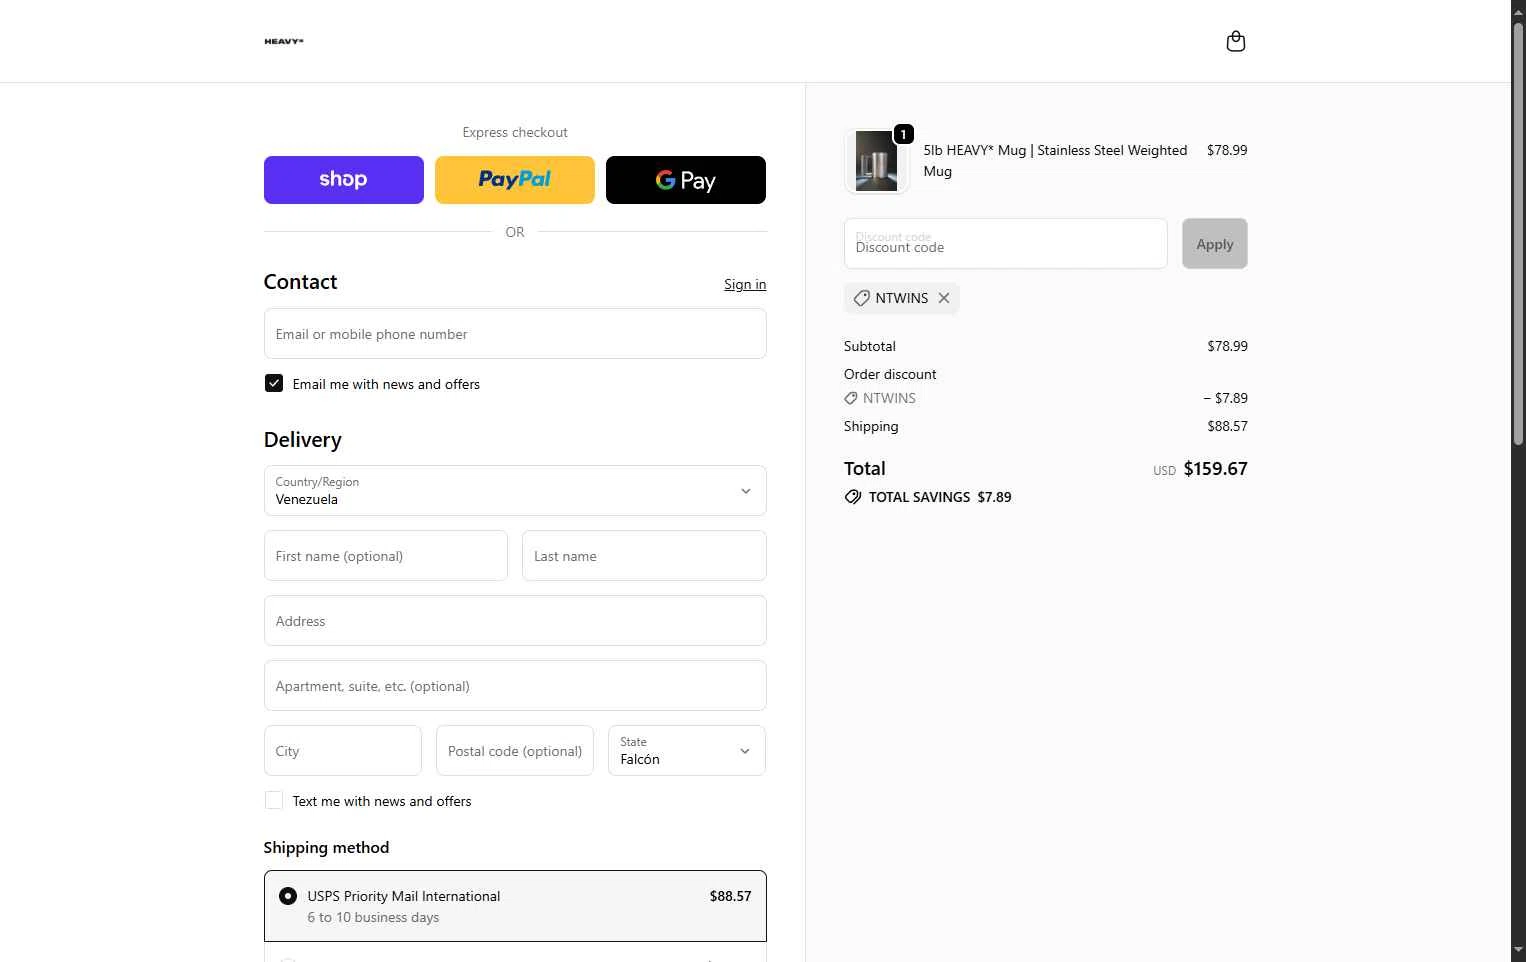The height and width of the screenshot is (962, 1526).
Task: Open the Country/Region dropdown
Action: [x=515, y=491]
